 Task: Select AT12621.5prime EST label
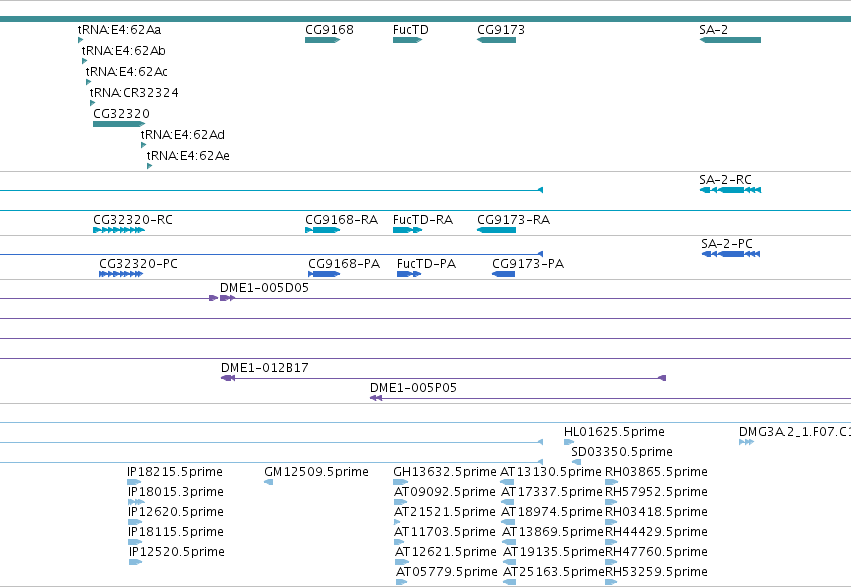coord(446,552)
